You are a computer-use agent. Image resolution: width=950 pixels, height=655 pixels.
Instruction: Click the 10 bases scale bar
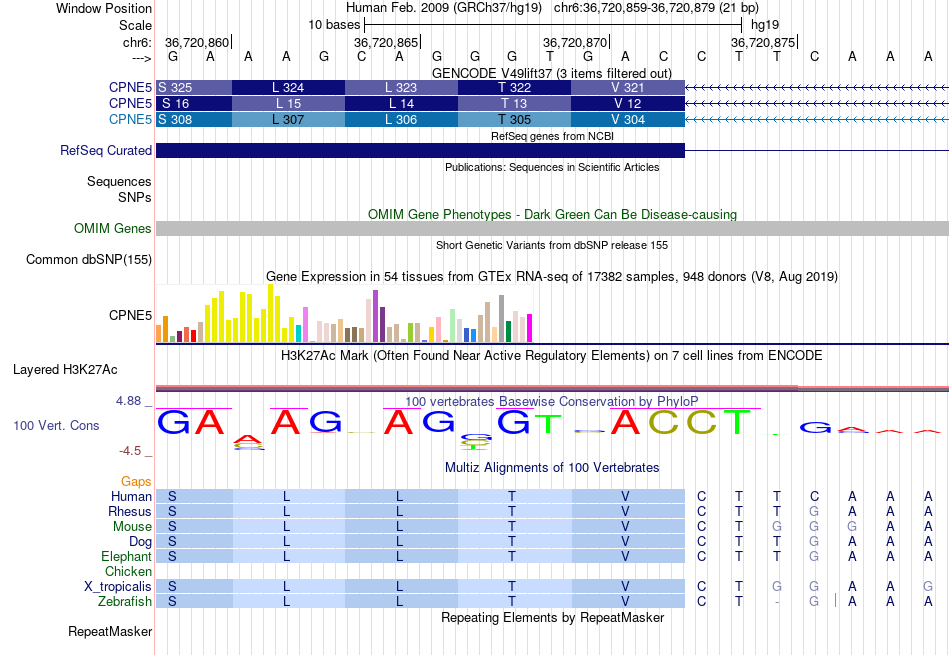coord(553,25)
